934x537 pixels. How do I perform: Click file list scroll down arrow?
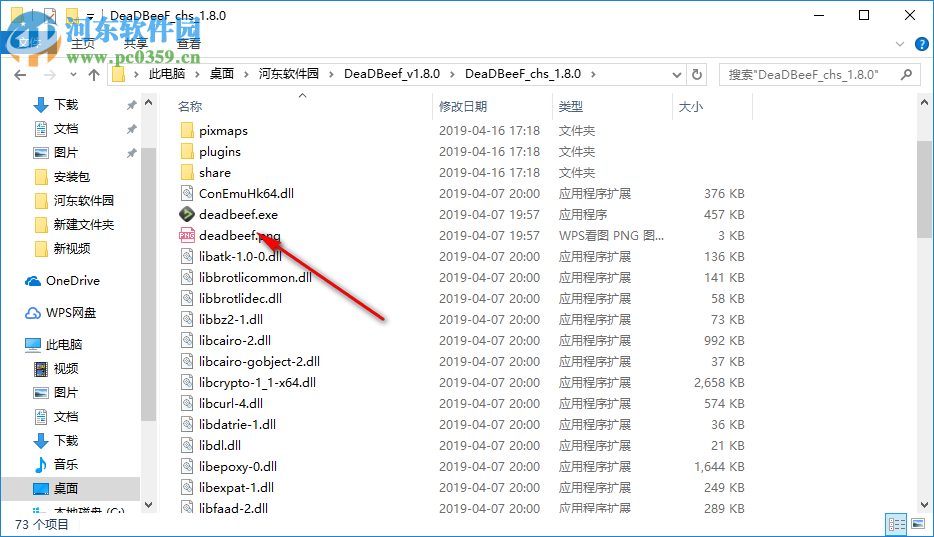coord(924,505)
